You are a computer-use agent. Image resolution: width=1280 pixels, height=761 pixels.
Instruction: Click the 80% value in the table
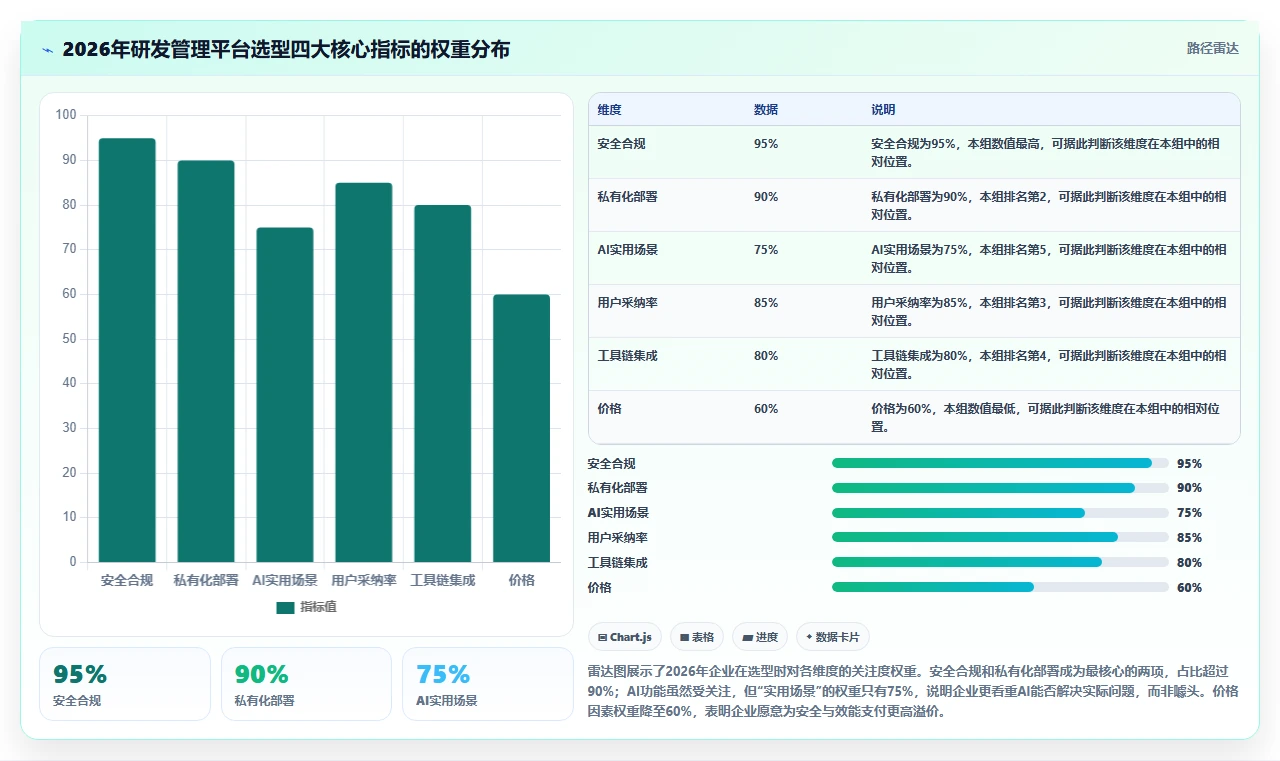click(x=766, y=356)
